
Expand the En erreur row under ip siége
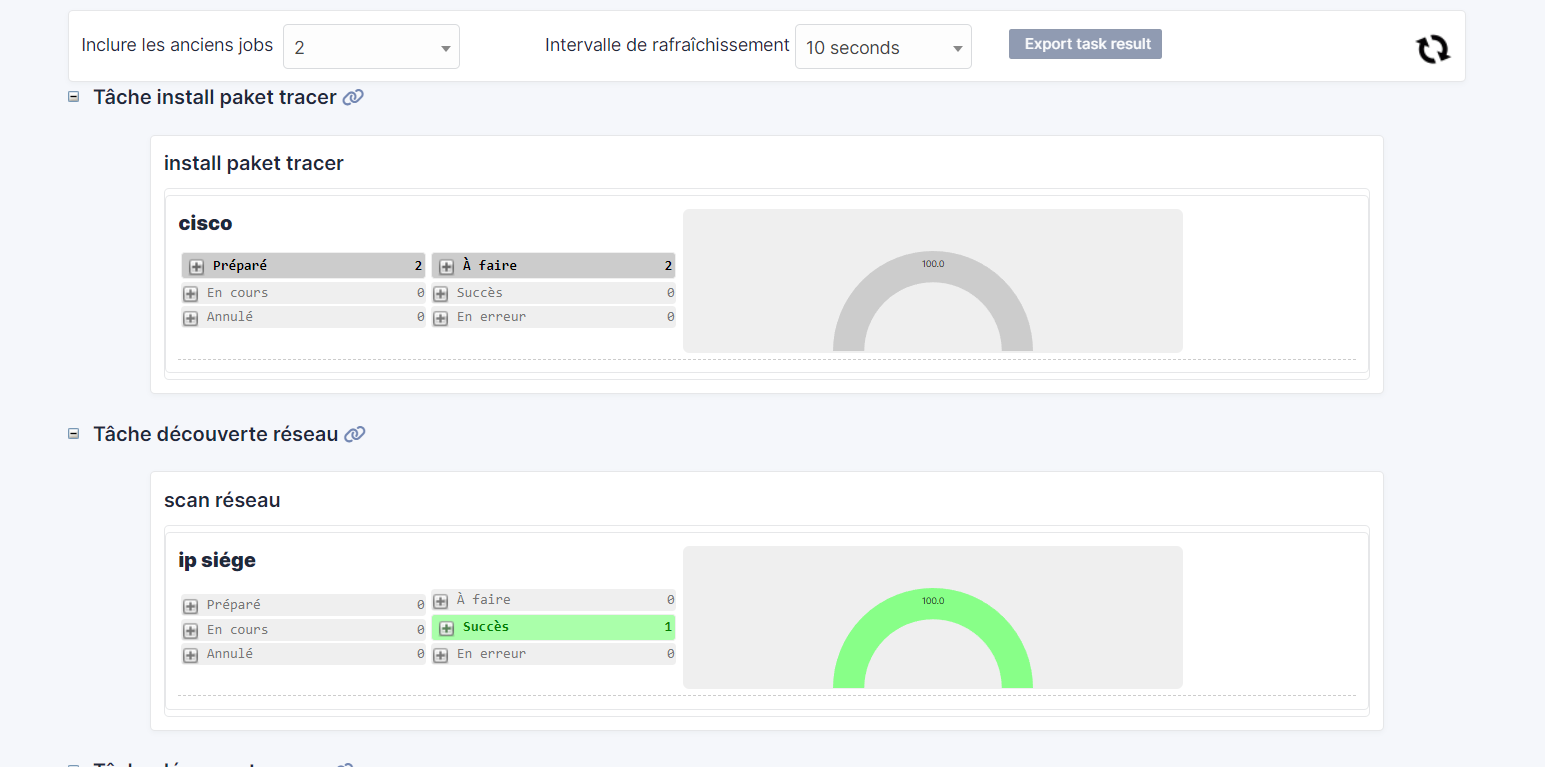(x=440, y=654)
